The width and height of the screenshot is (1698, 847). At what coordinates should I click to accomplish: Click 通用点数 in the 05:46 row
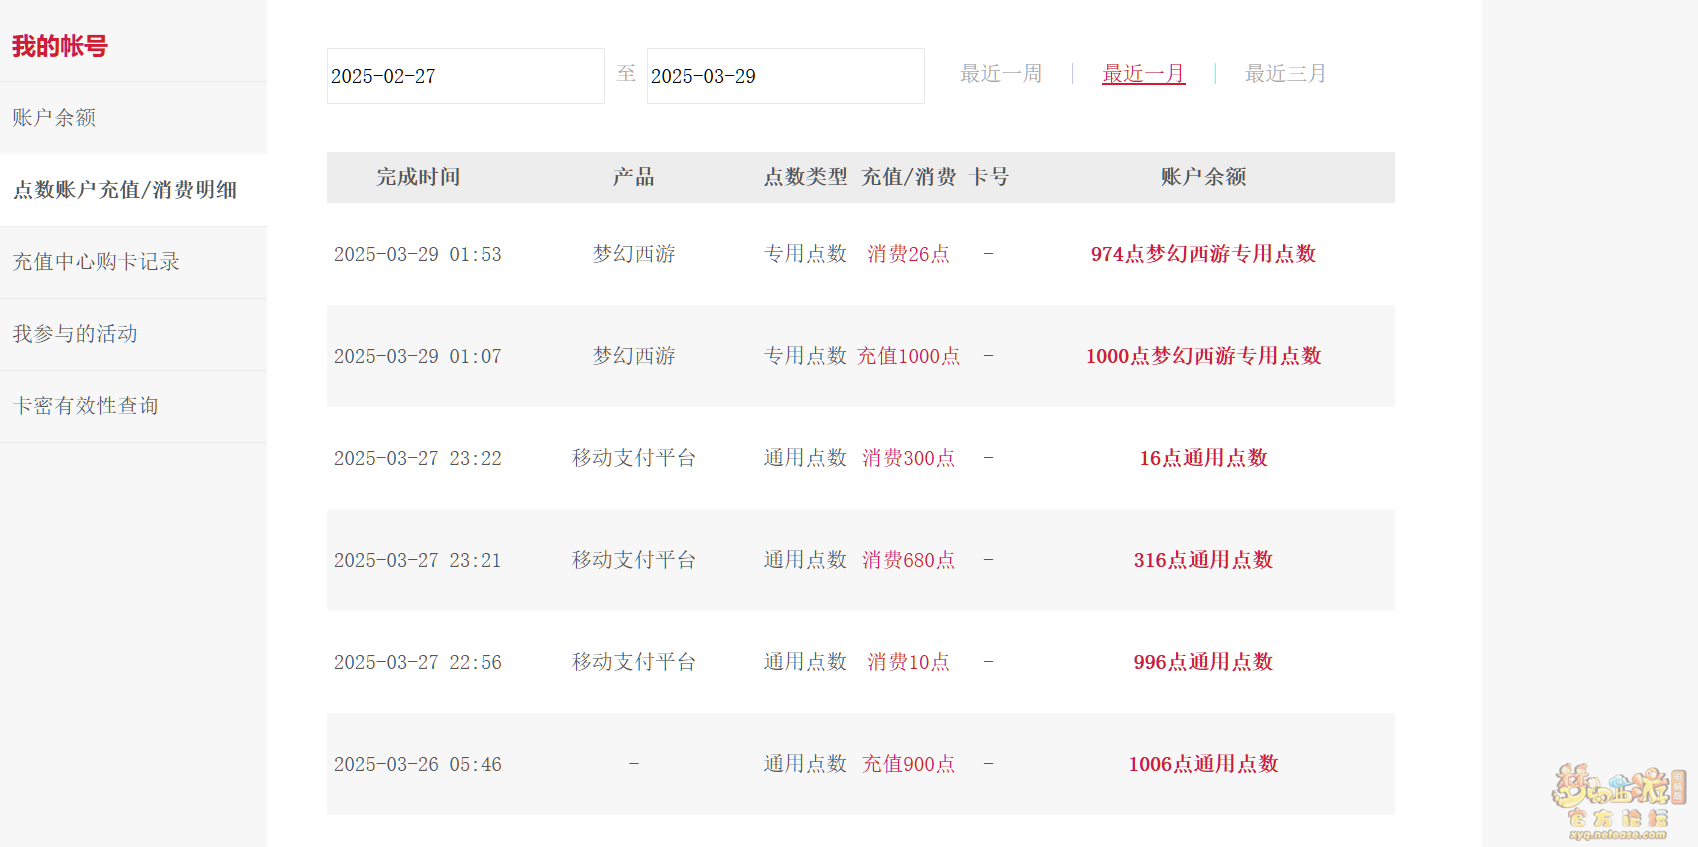click(x=806, y=764)
